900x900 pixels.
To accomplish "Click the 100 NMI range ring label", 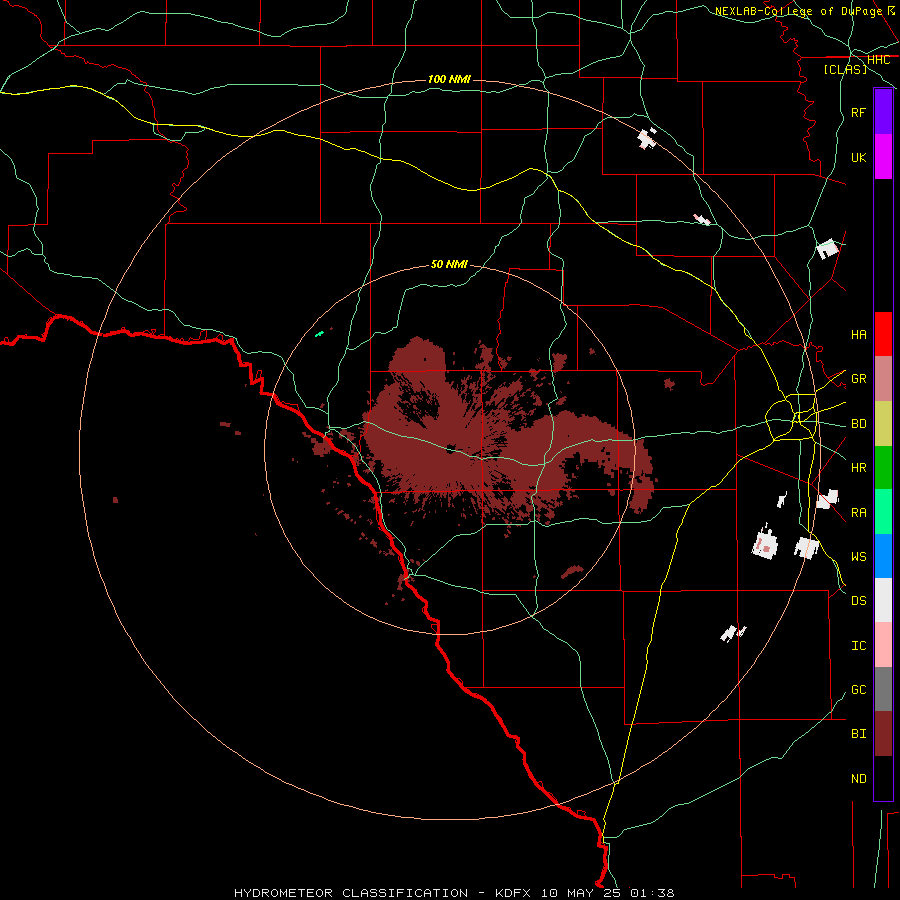I will tap(449, 79).
